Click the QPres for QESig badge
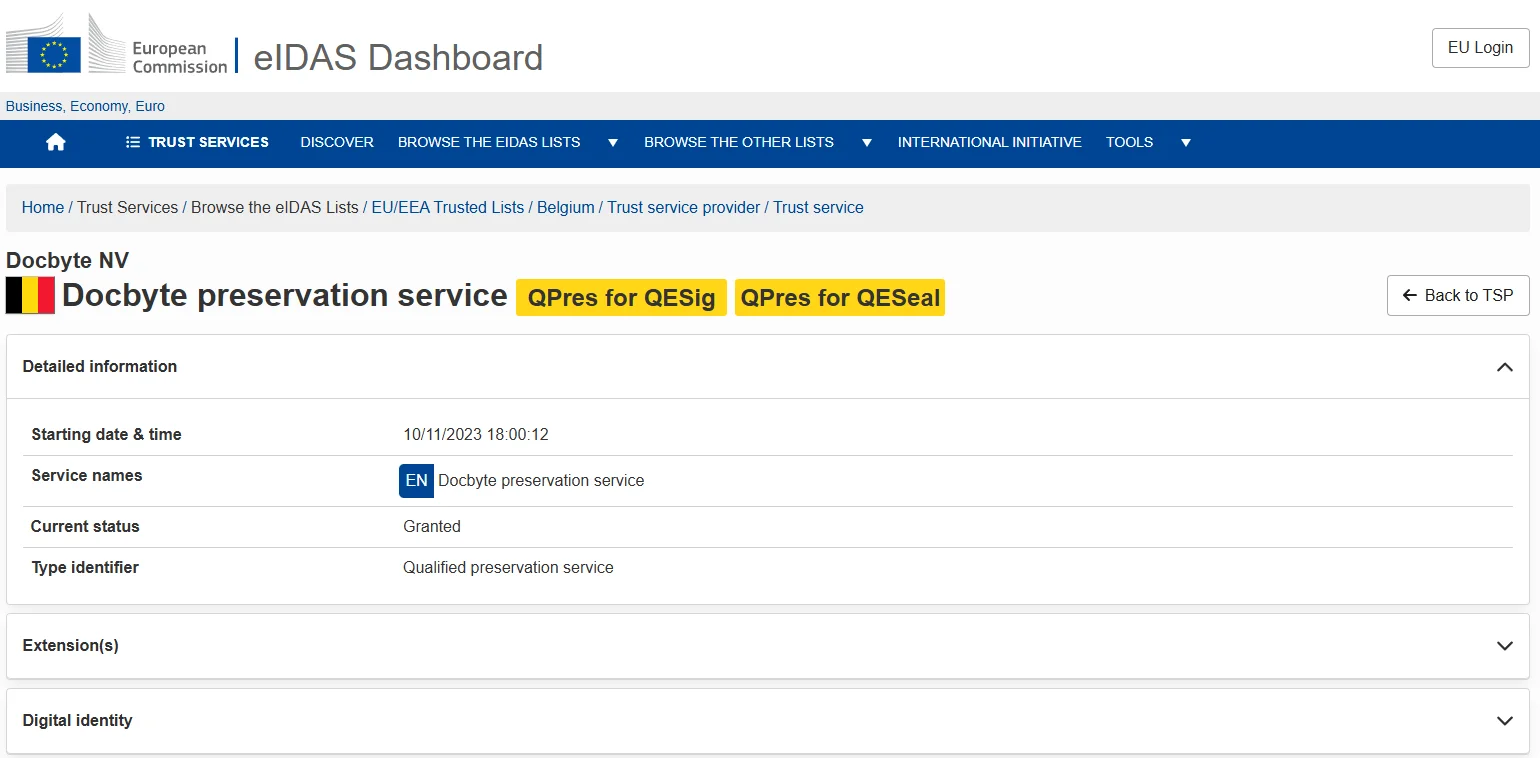The height and width of the screenshot is (758, 1540). (621, 298)
